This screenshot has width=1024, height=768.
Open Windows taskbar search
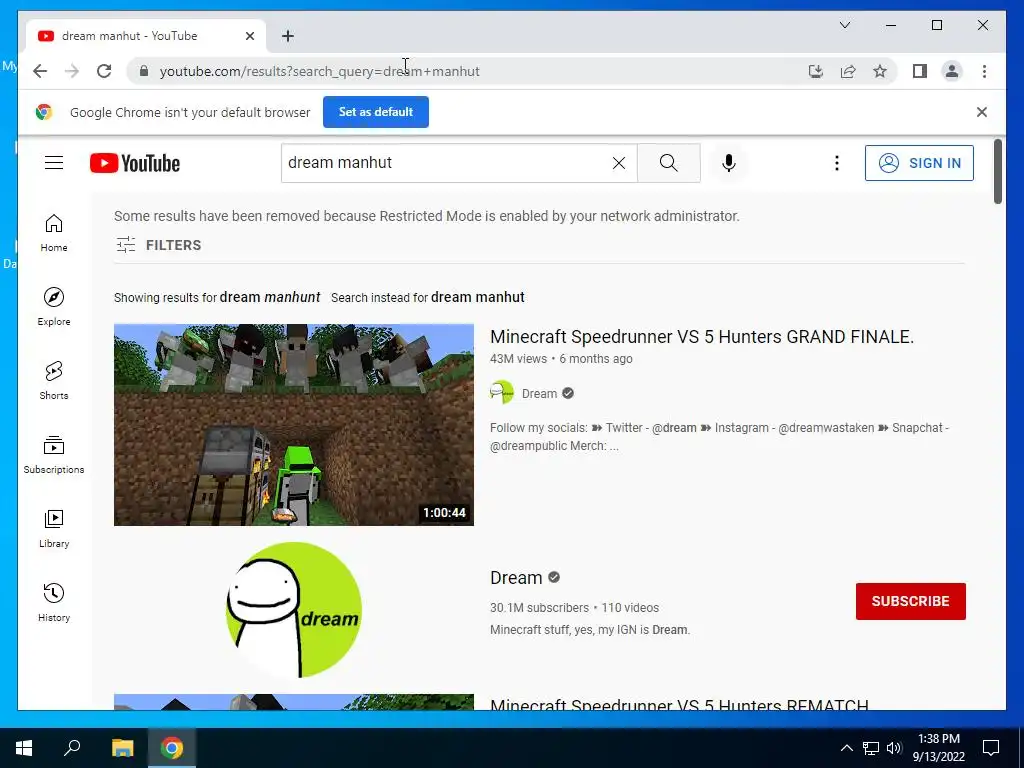coord(72,748)
